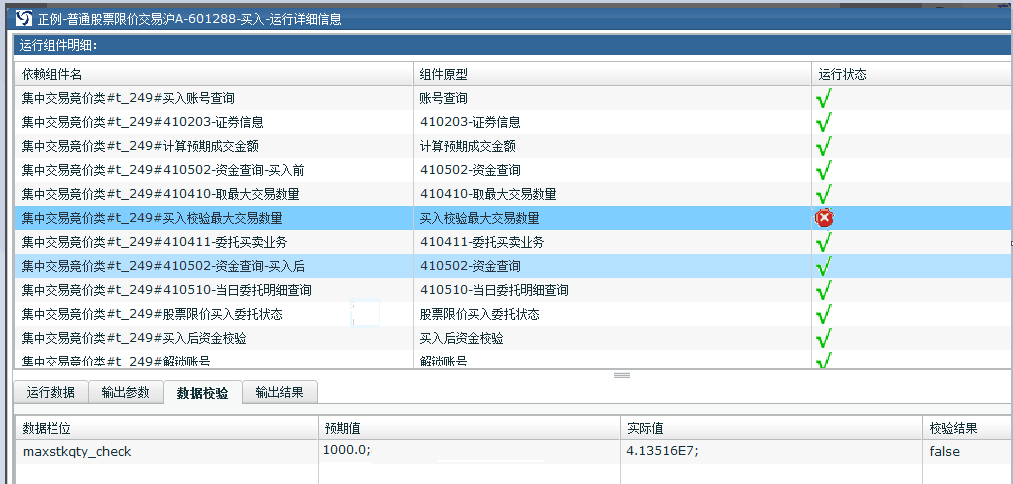Click the split pane divider grip handle
The height and width of the screenshot is (484, 1013).
tap(621, 375)
